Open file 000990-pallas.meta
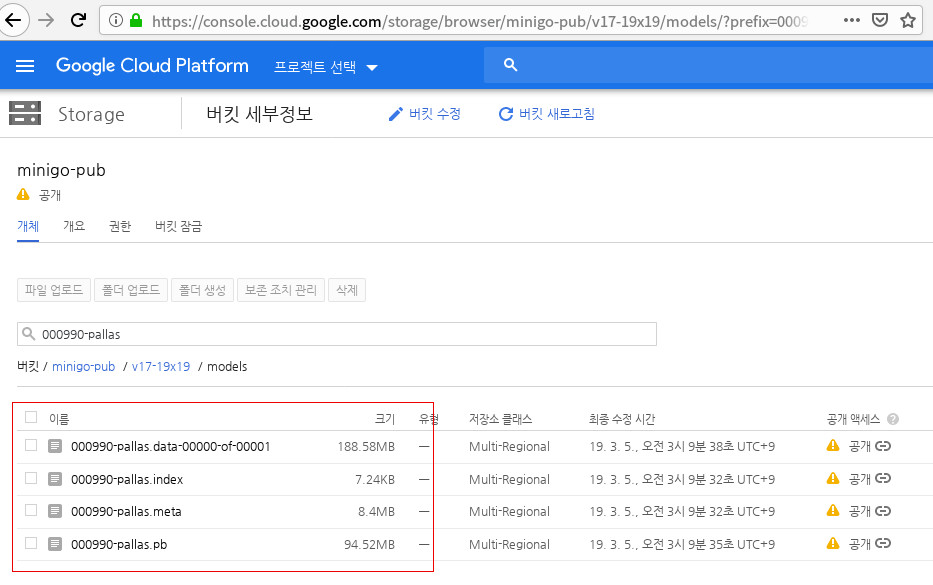Viewport: 933px width, 585px height. coord(126,512)
